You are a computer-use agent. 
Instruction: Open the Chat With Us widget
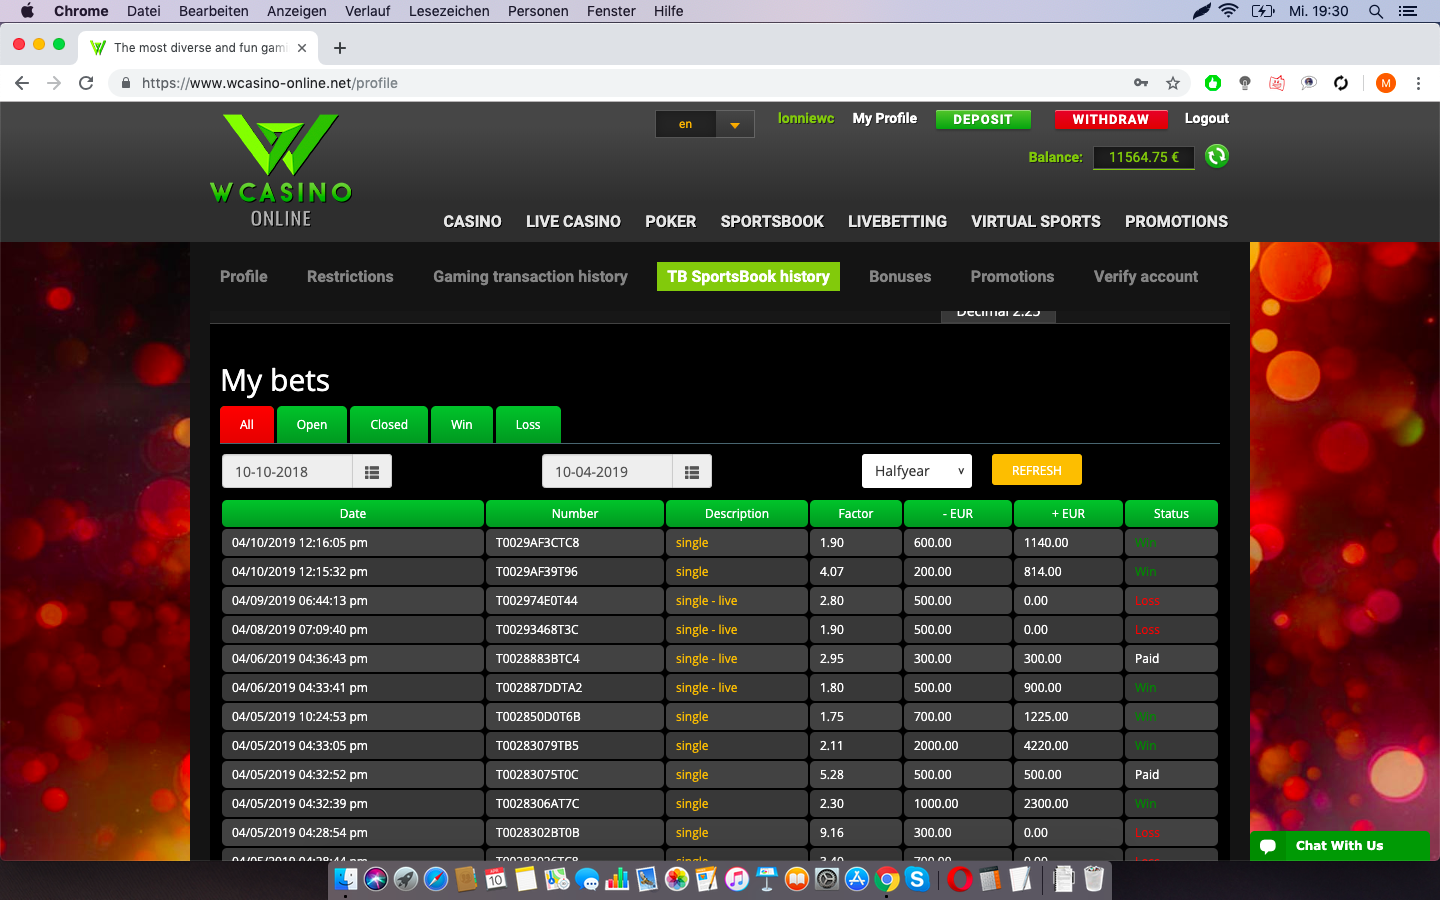1339,846
